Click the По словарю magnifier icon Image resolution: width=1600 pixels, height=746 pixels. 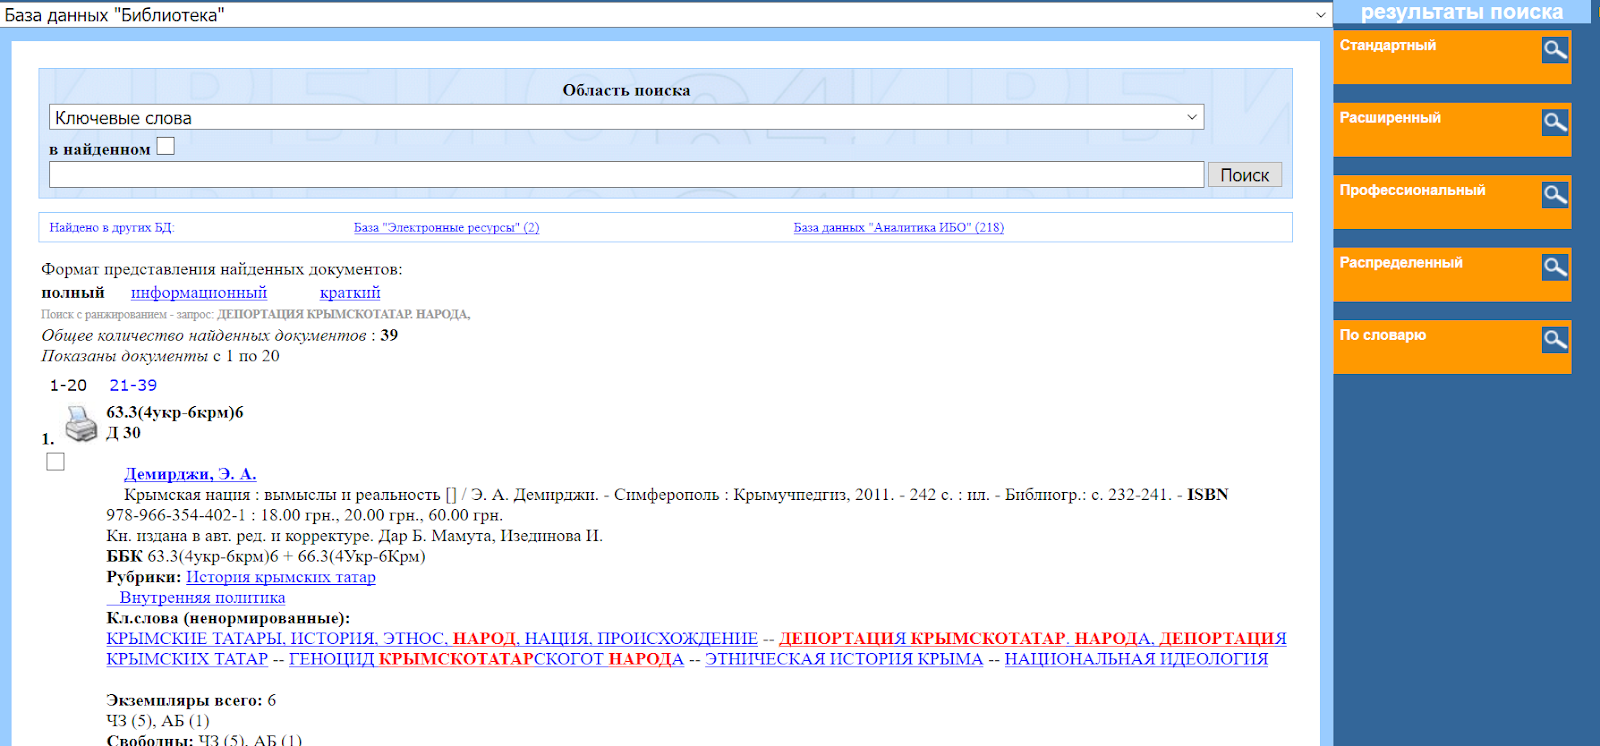1554,339
